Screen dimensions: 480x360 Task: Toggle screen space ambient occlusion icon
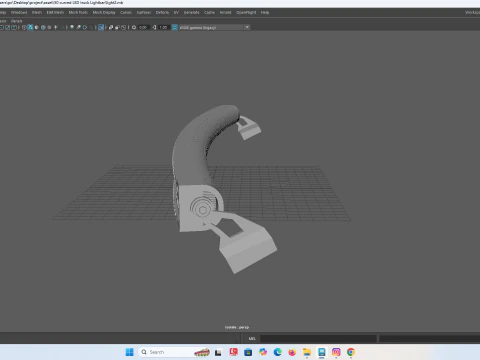[72, 27]
